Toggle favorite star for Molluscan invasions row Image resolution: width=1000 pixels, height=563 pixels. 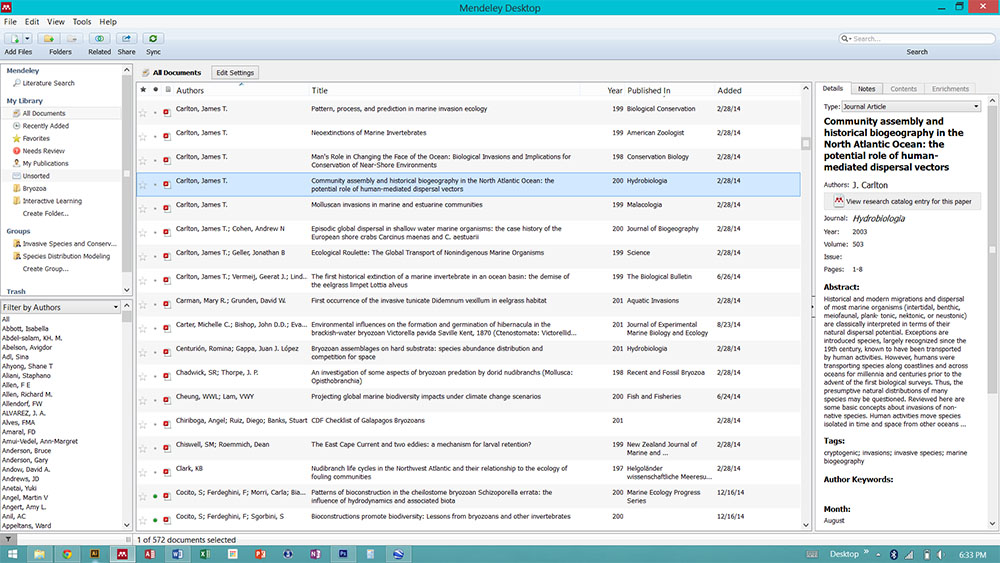pos(143,208)
